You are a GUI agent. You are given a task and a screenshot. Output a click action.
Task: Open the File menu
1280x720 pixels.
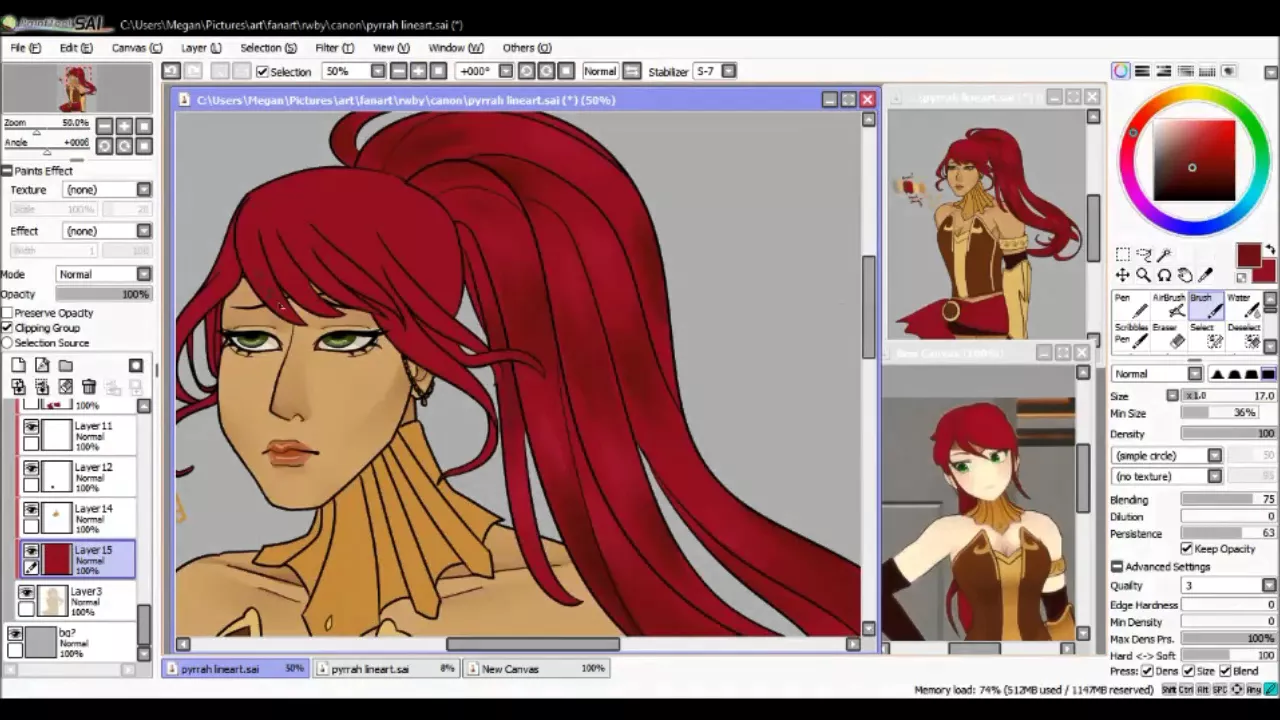click(x=26, y=48)
